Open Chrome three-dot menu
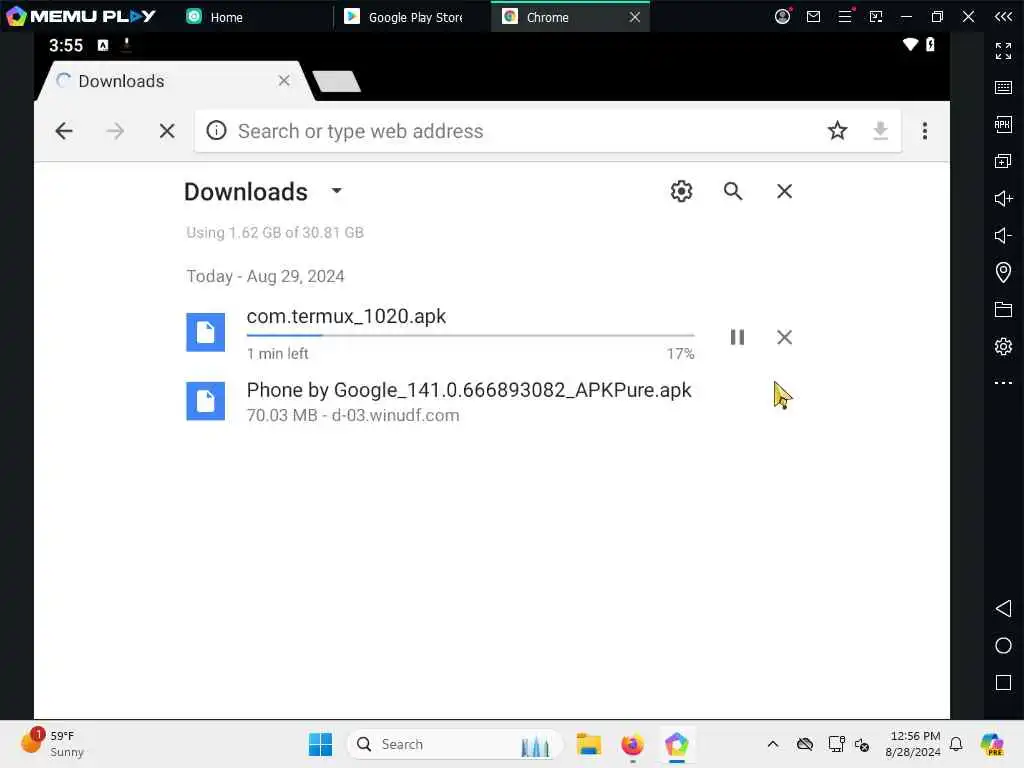This screenshot has height=768, width=1024. [x=925, y=131]
